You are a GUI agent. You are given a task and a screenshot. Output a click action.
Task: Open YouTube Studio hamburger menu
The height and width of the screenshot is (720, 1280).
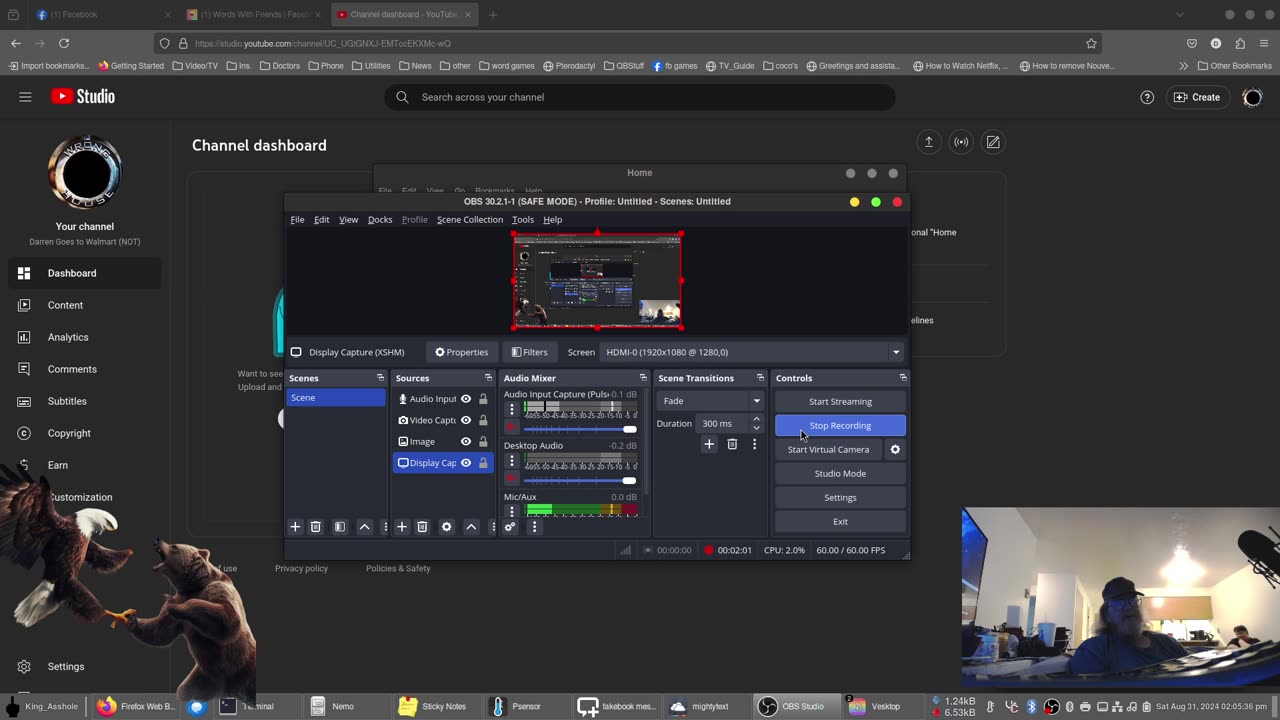pyautogui.click(x=25, y=97)
